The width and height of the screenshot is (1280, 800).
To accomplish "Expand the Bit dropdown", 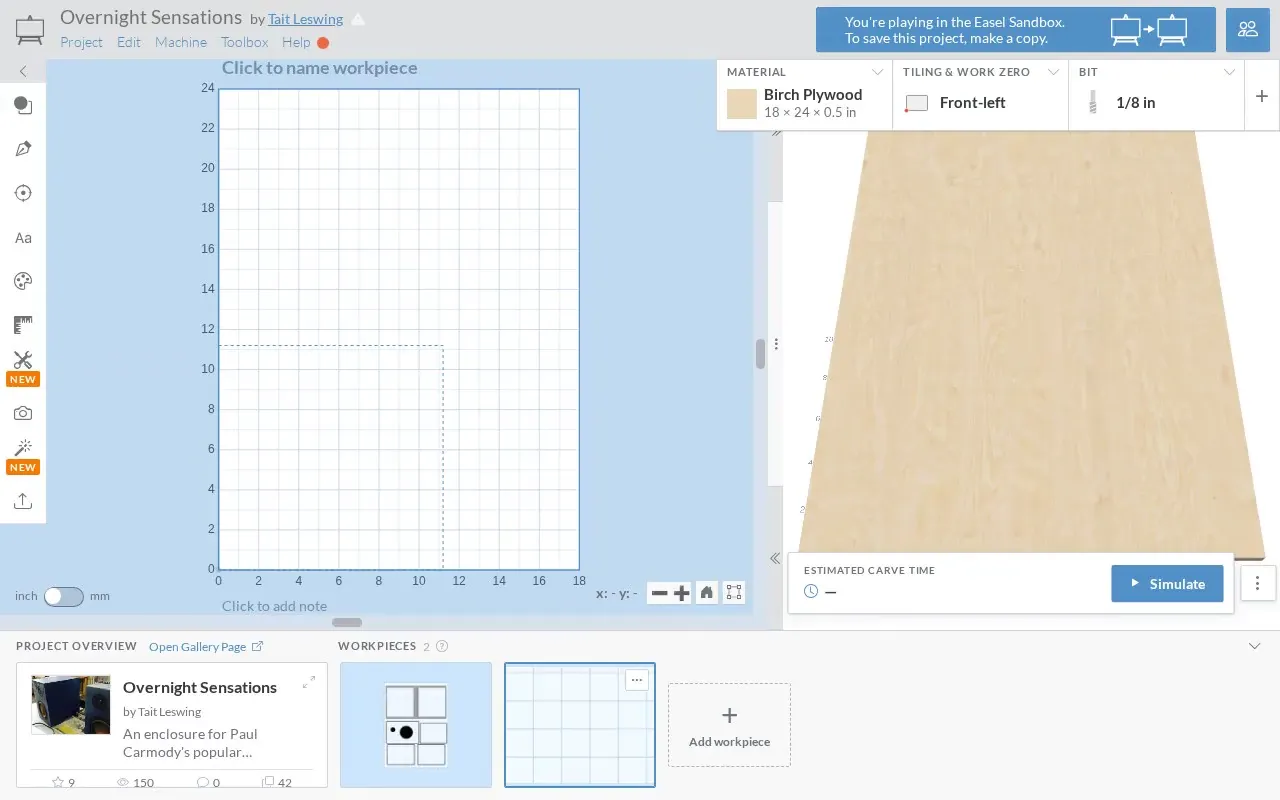I will (1229, 72).
